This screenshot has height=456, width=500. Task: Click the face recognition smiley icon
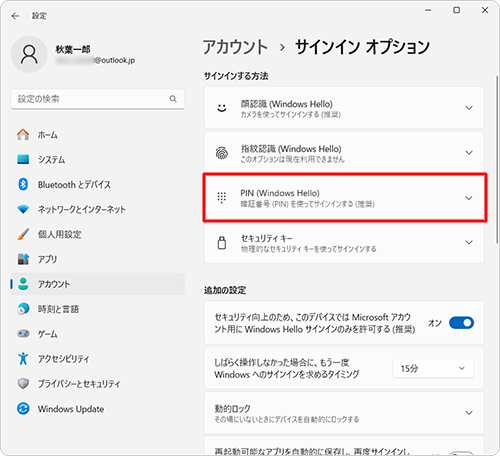tap(222, 108)
